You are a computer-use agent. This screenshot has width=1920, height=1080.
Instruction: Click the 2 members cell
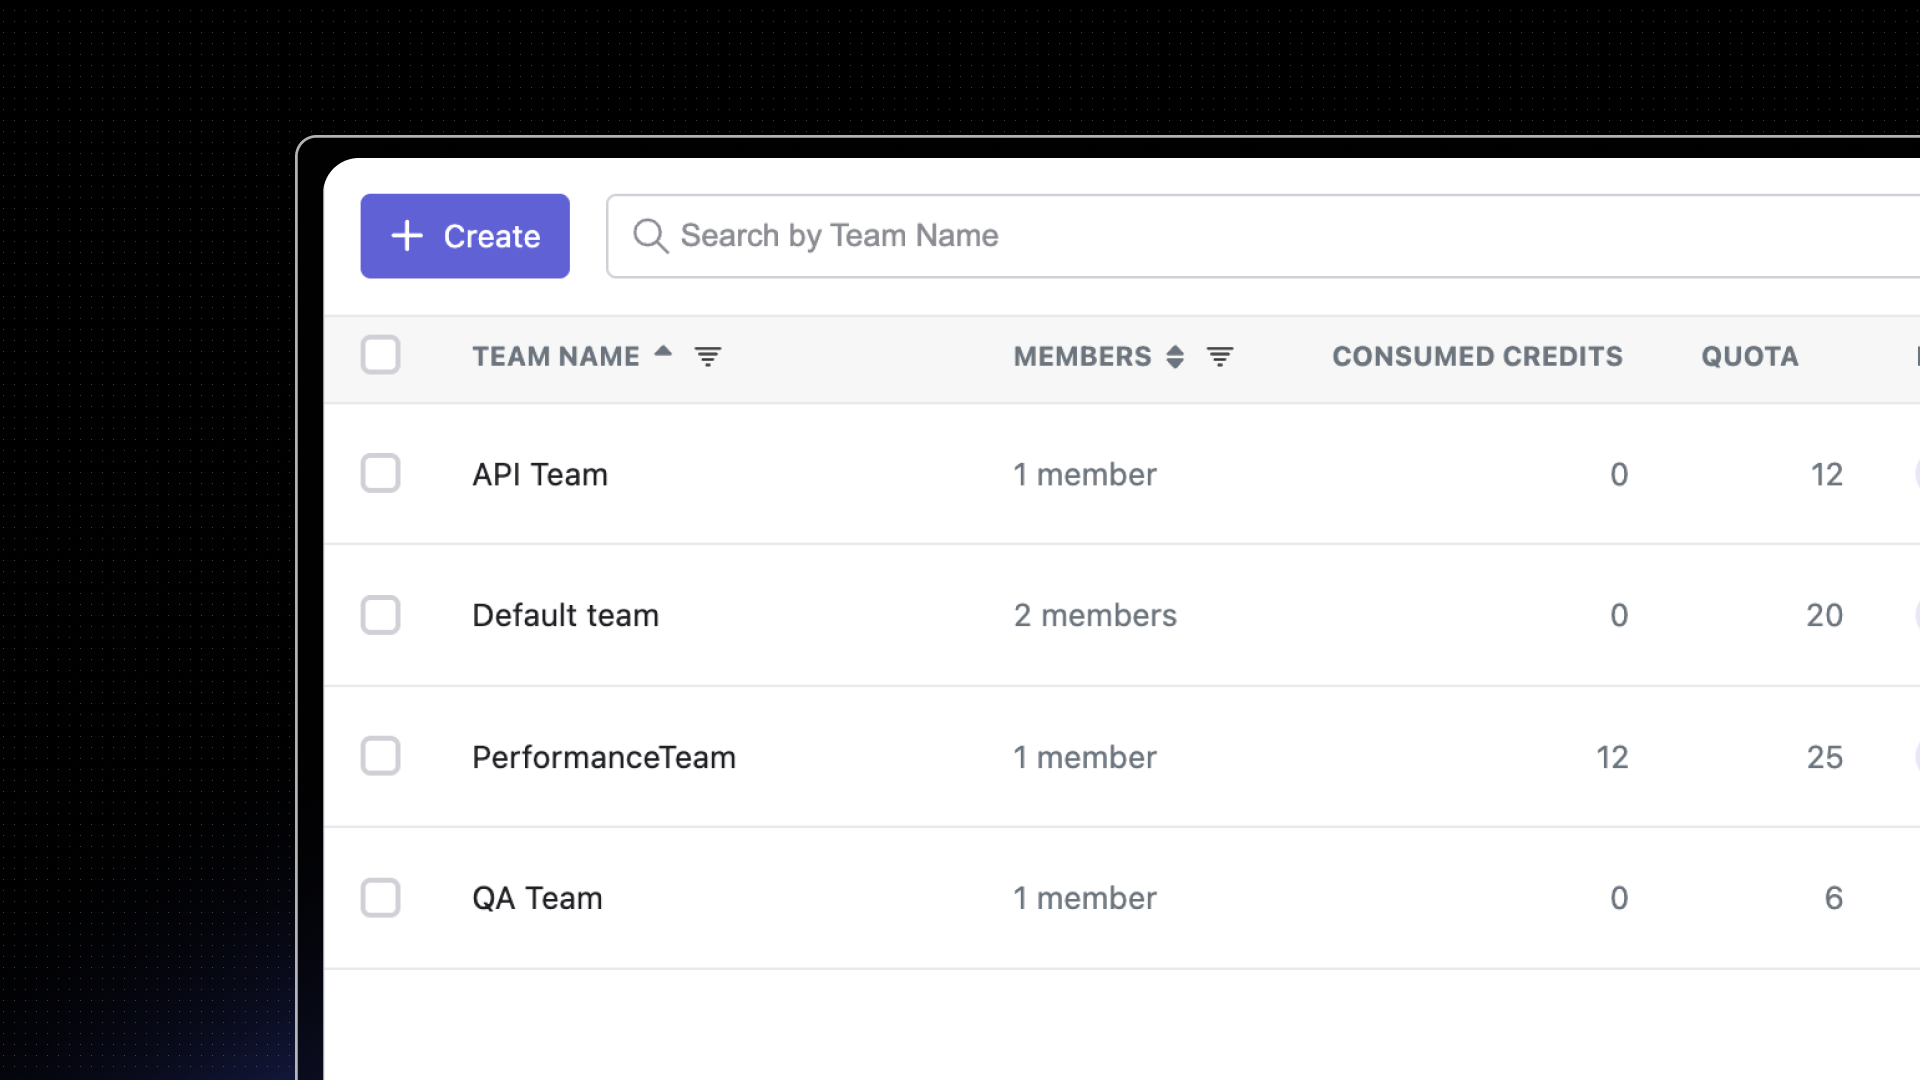pyautogui.click(x=1095, y=615)
